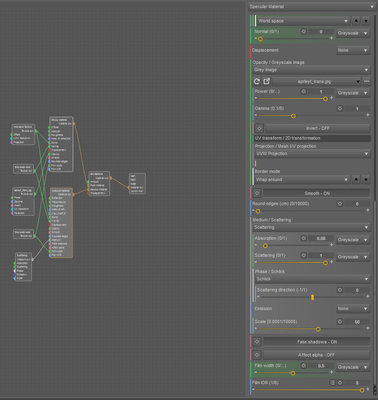Toggle the Invert - OFF button

[317, 128]
